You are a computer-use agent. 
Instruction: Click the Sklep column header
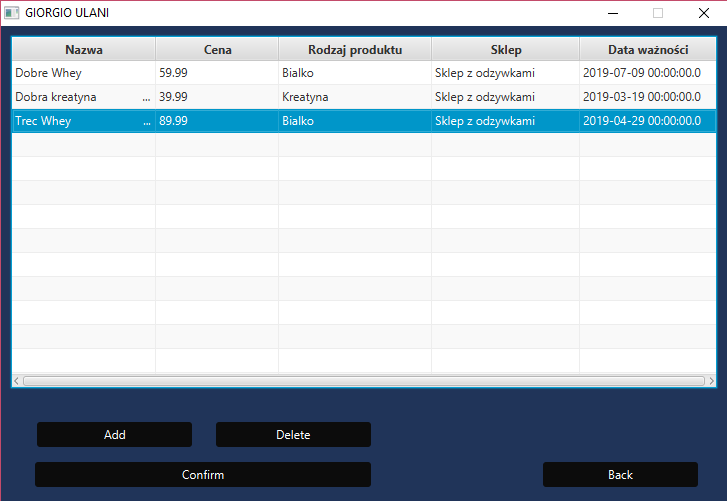coord(506,50)
